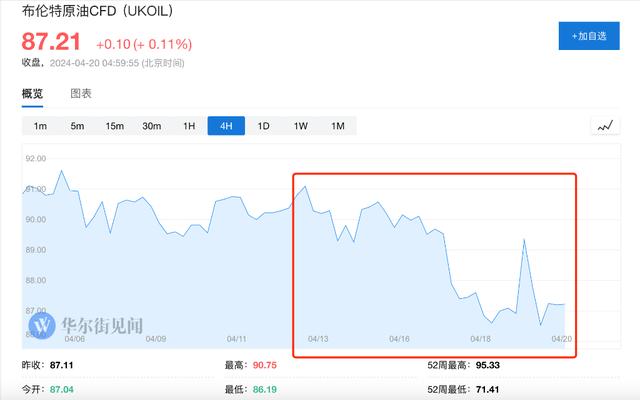Switch to the 概览 tab
Image resolution: width=640 pixels, height=400 pixels.
pos(32,94)
